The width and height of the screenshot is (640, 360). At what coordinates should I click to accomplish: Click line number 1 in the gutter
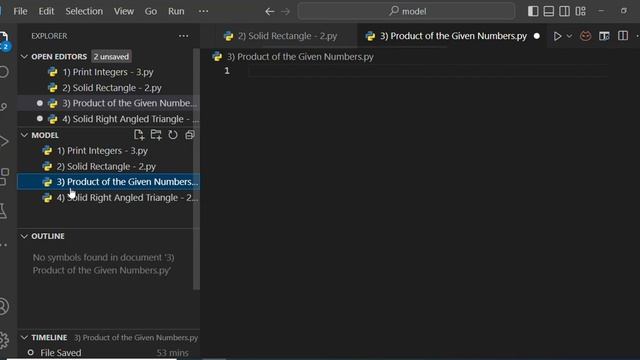tap(227, 71)
